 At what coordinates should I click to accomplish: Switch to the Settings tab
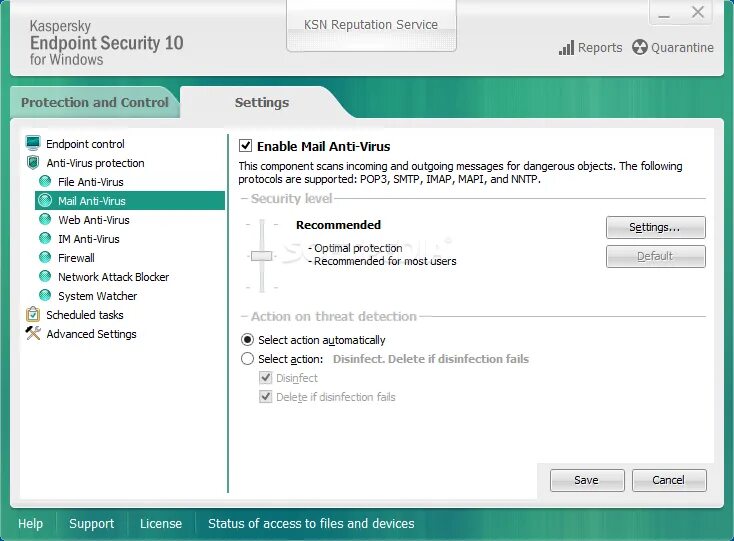coord(262,102)
